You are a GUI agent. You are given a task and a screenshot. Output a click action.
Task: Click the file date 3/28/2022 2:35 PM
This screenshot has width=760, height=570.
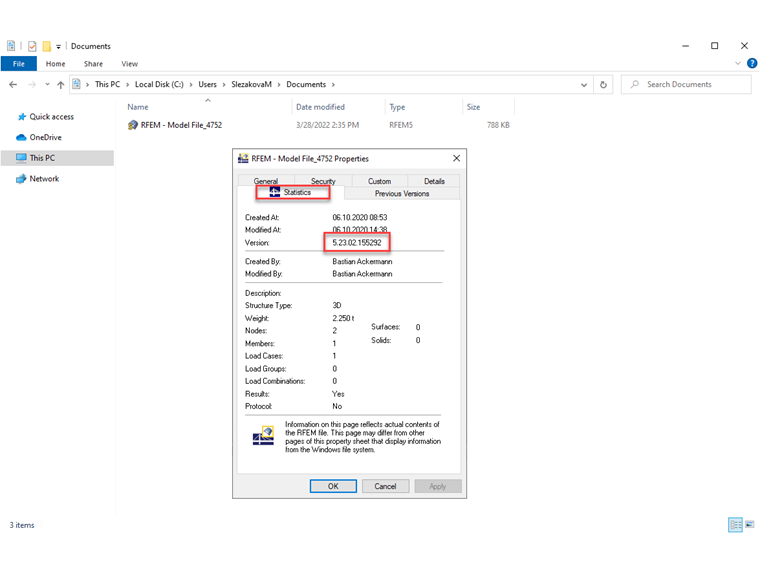click(328, 125)
